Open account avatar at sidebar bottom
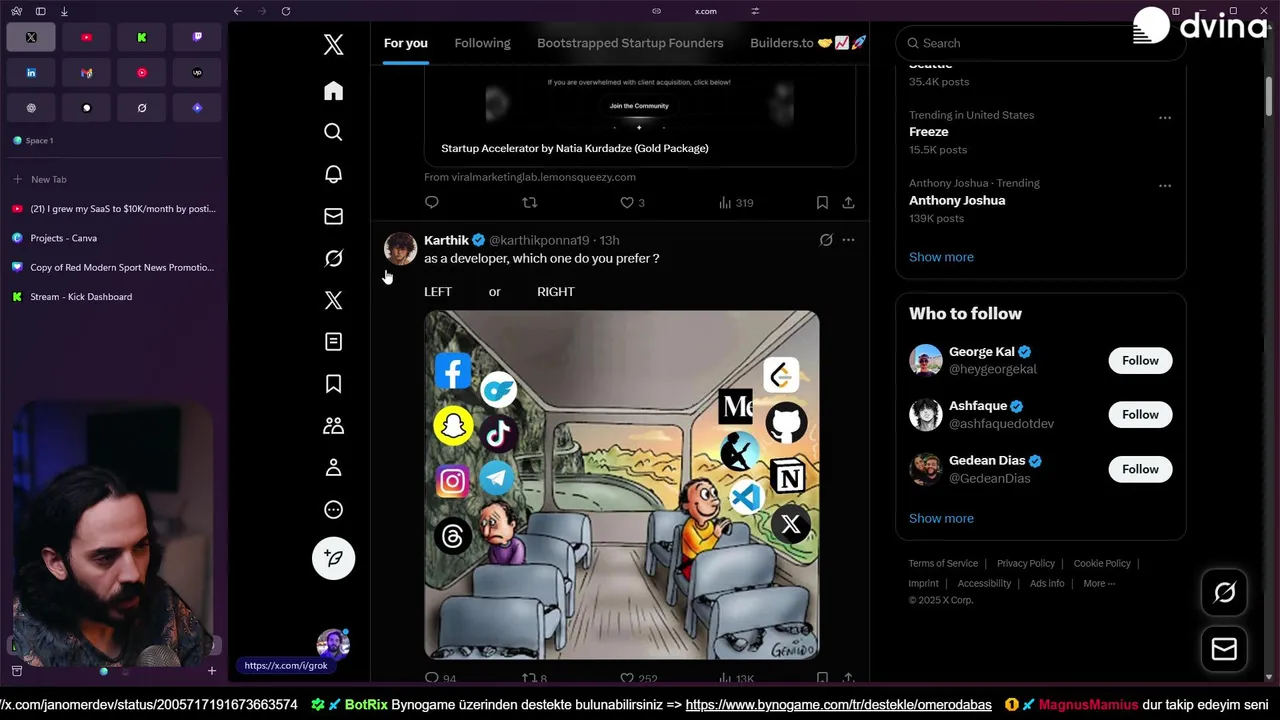1280x720 pixels. (333, 645)
